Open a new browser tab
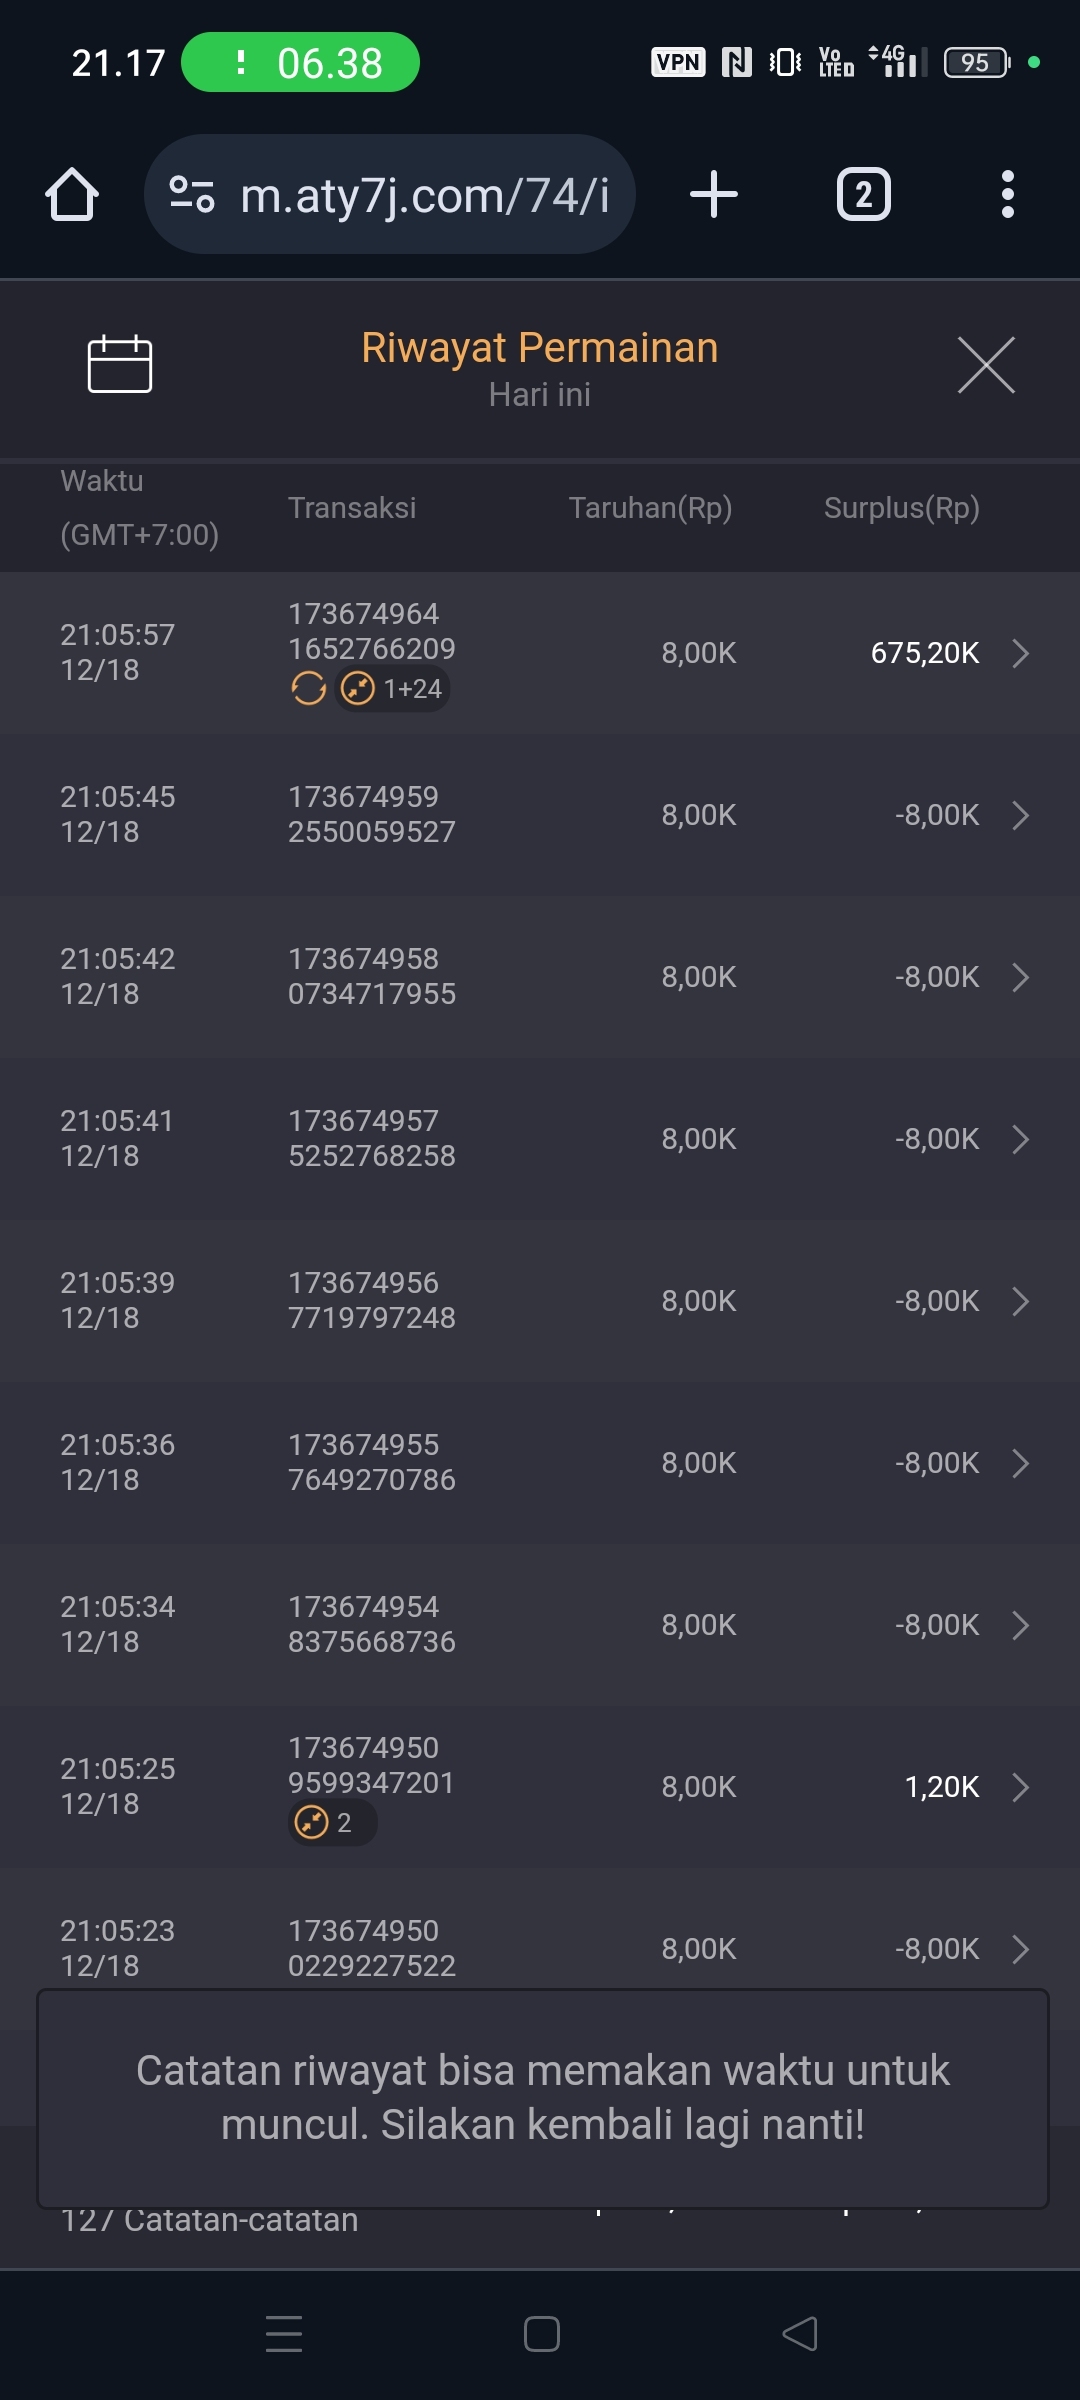 coord(714,194)
